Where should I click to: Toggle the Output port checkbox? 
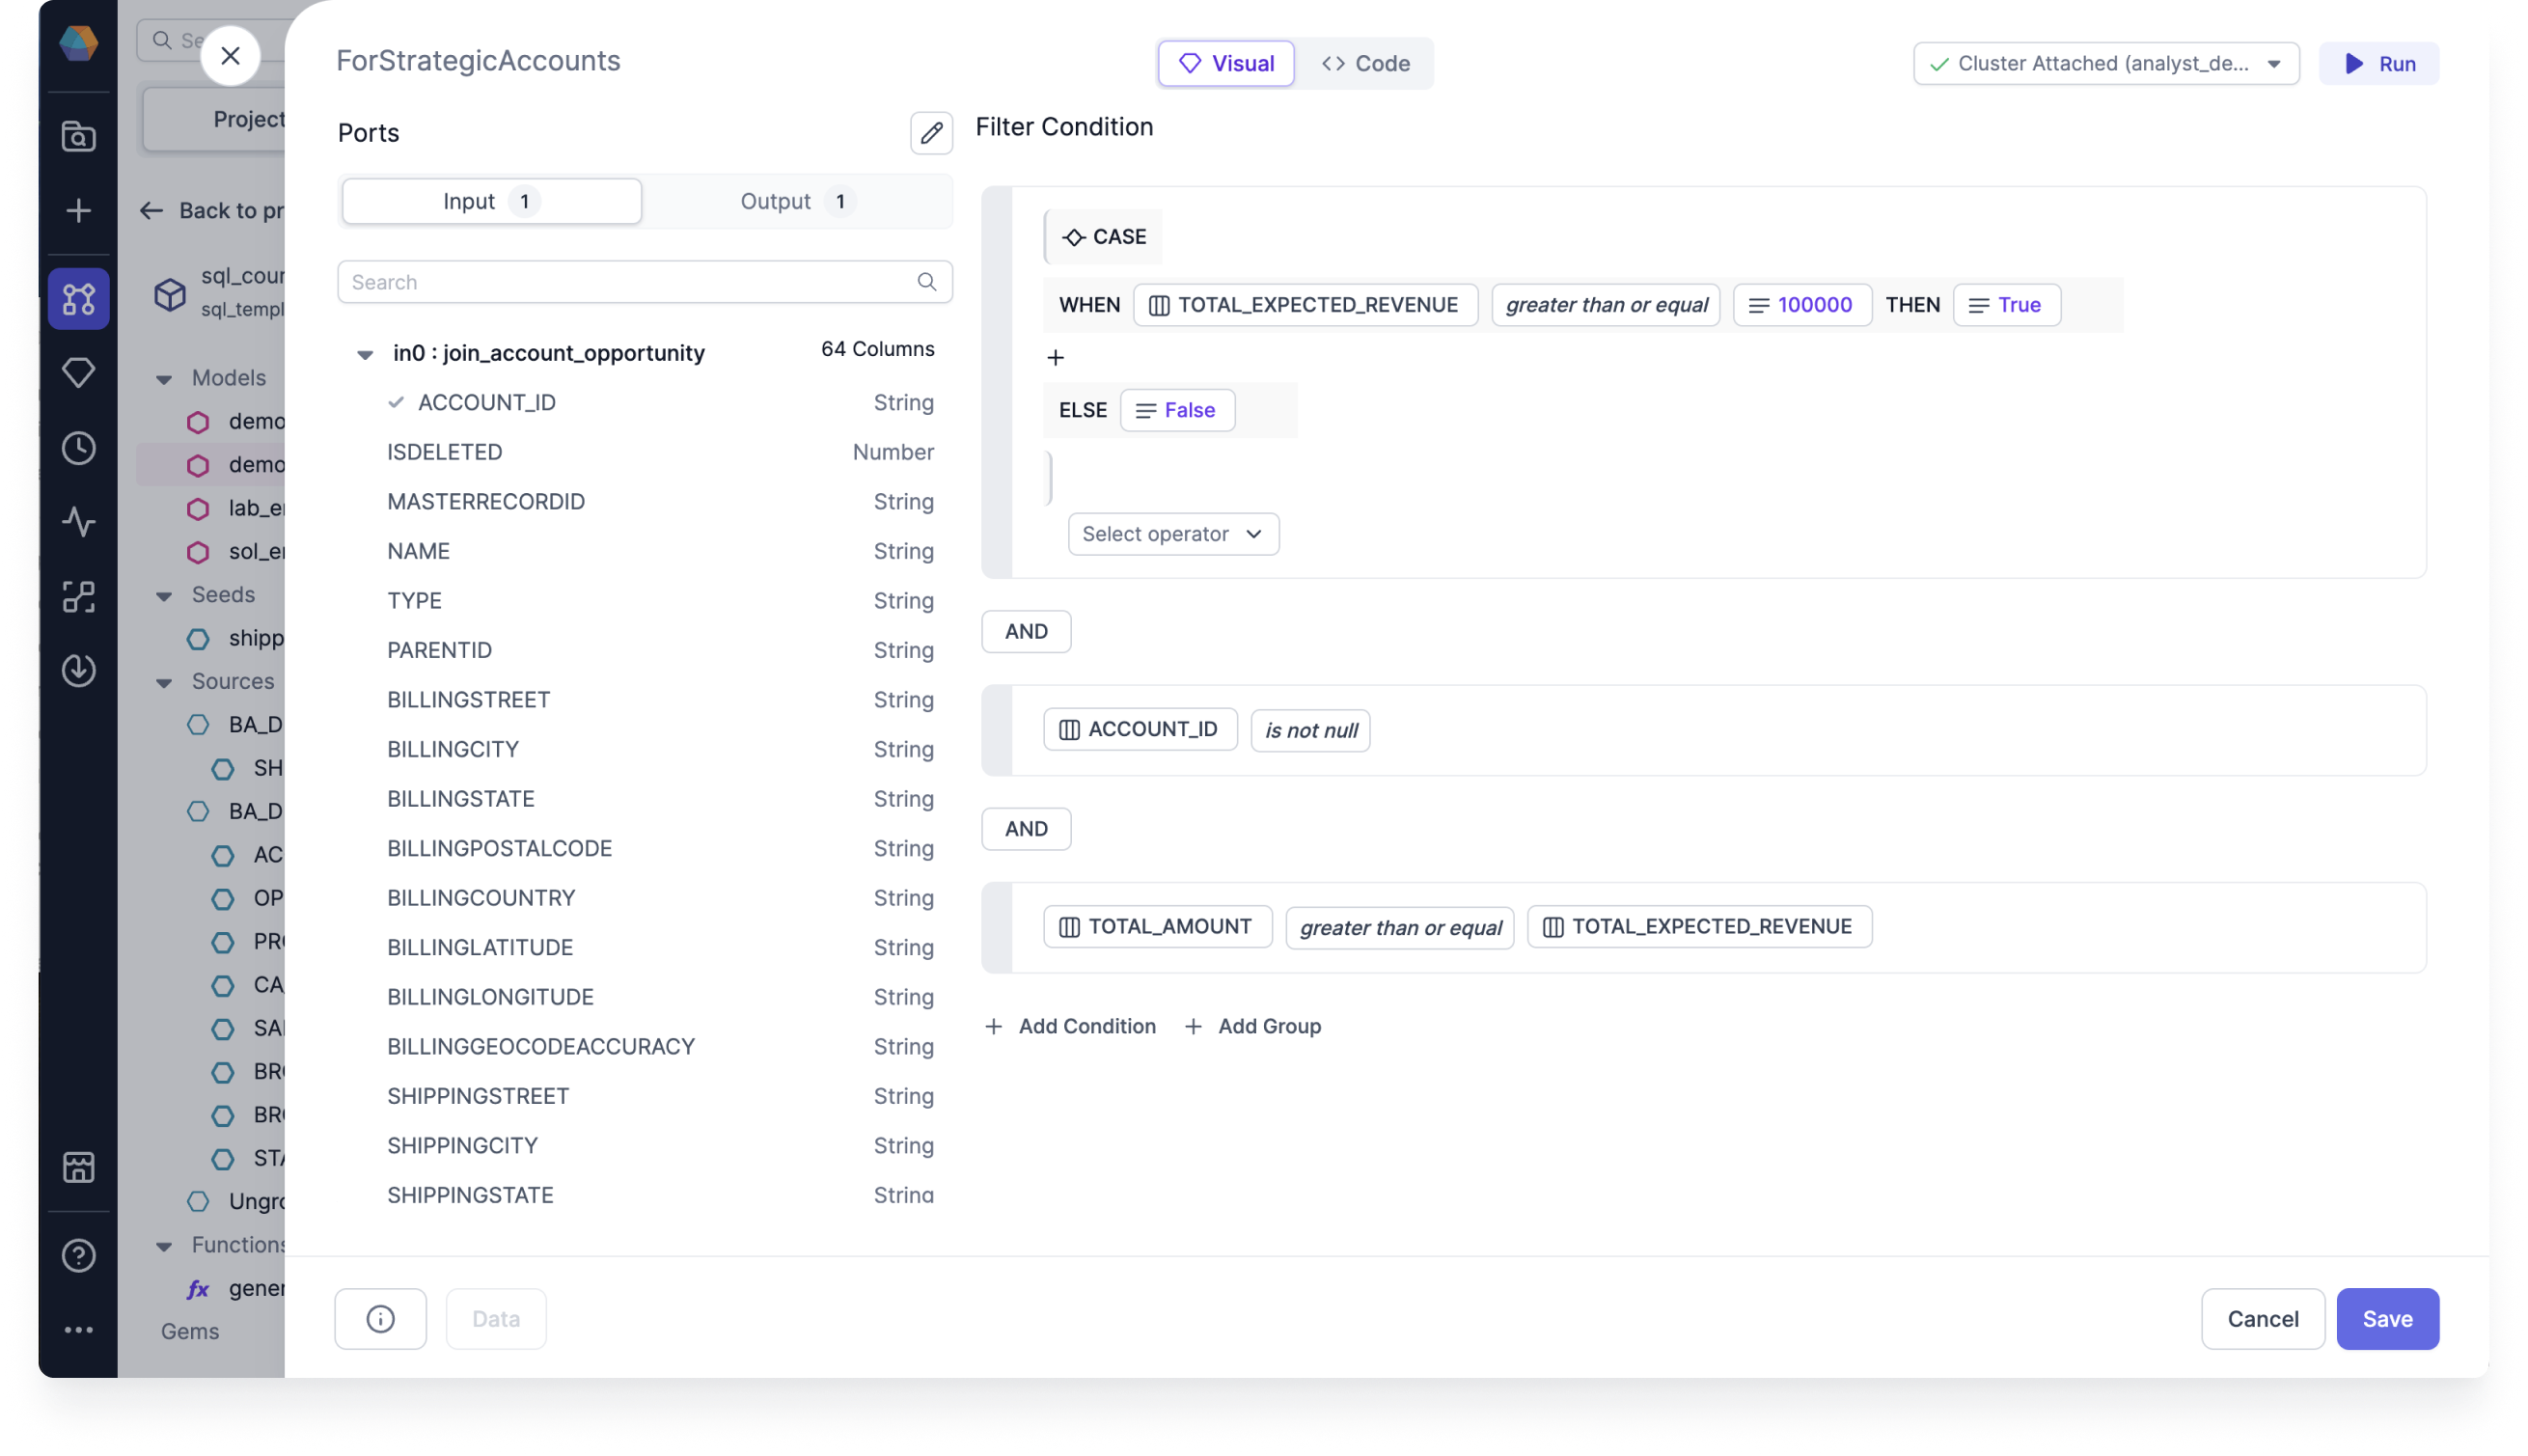792,200
